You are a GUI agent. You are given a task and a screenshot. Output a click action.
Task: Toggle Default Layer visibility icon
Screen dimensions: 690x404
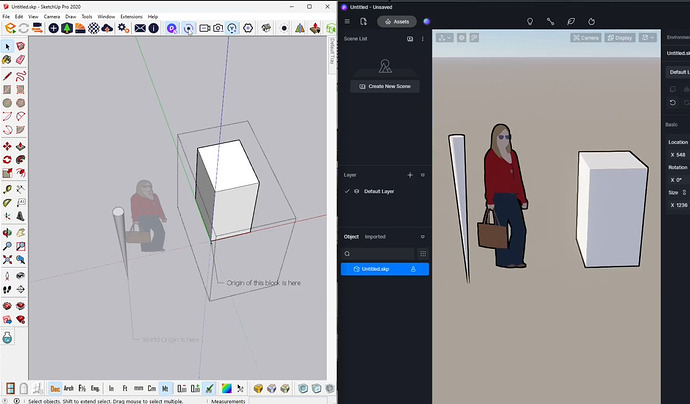point(356,191)
